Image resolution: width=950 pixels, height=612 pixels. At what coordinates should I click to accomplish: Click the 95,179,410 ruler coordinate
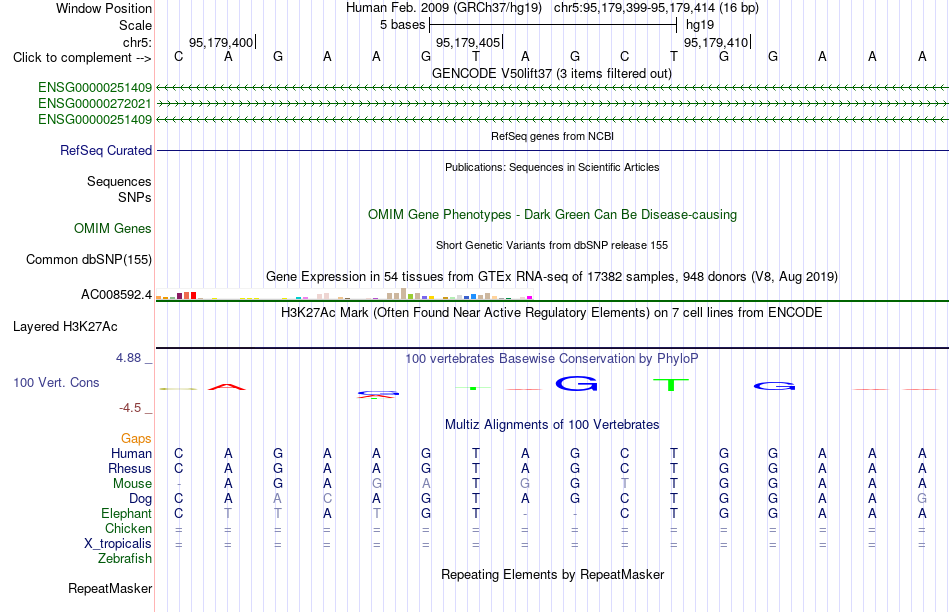[716, 42]
